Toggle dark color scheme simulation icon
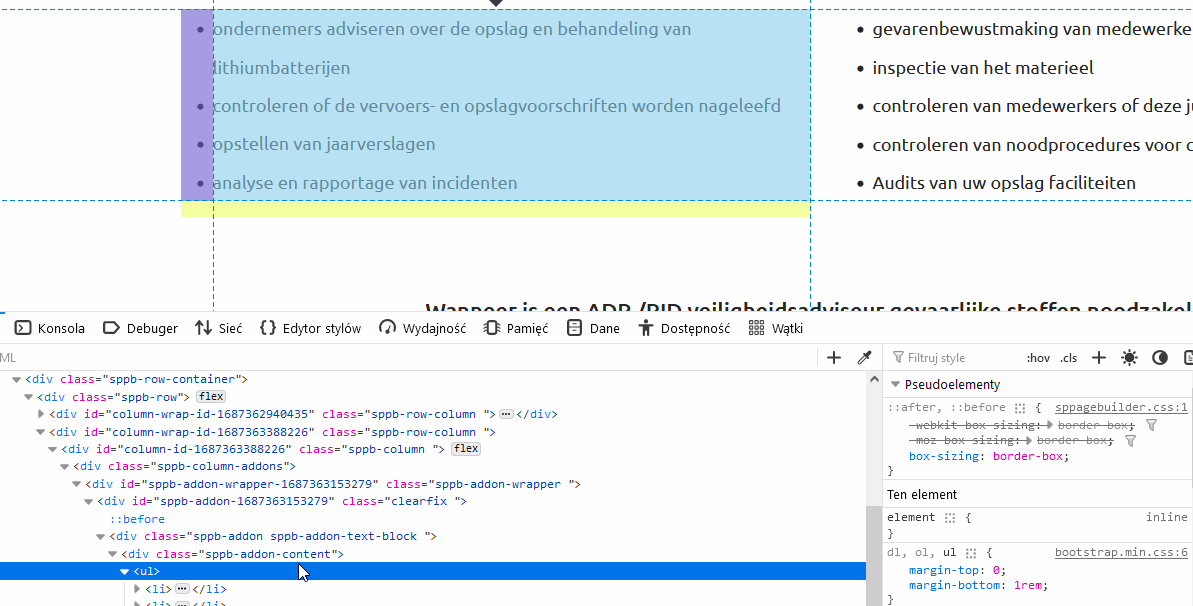1193x606 pixels. click(x=1160, y=358)
